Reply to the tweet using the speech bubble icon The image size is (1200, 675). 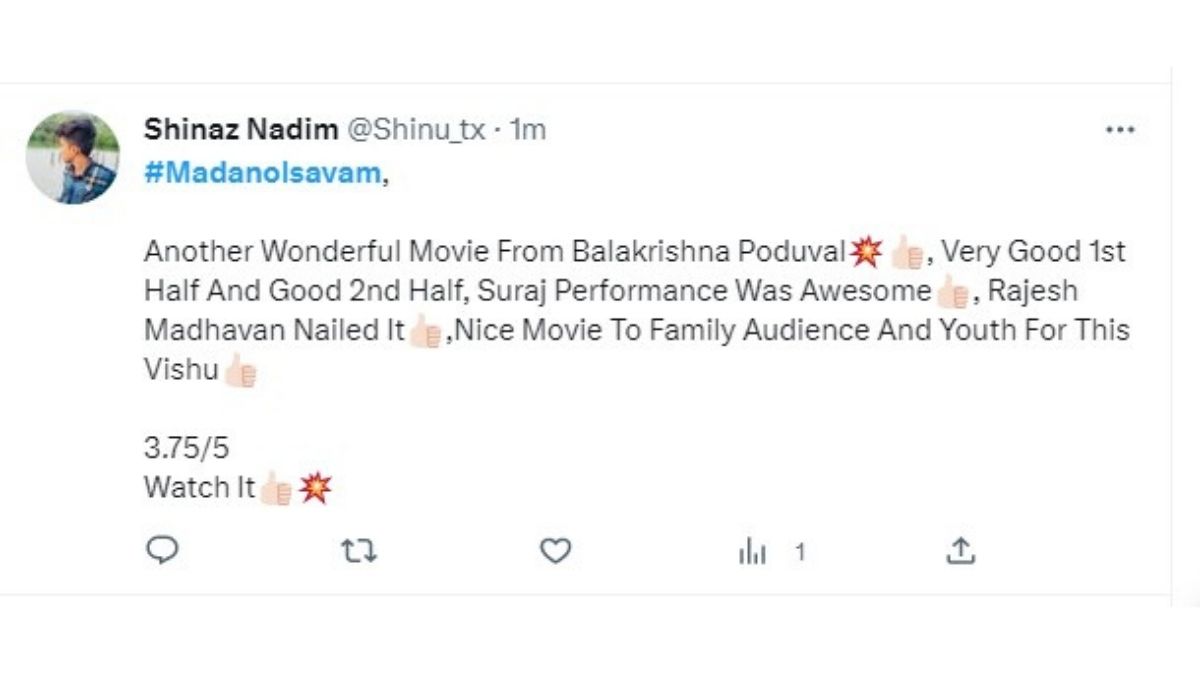165,549
